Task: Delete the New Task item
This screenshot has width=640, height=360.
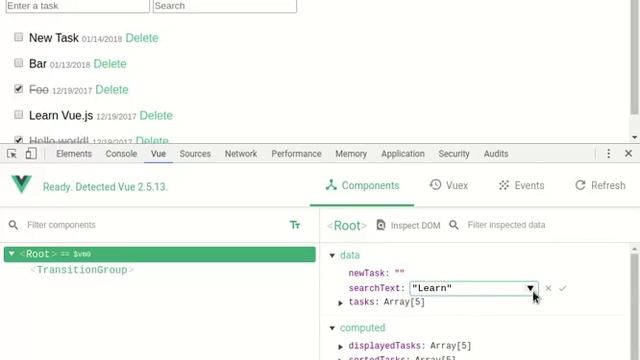Action: (142, 38)
